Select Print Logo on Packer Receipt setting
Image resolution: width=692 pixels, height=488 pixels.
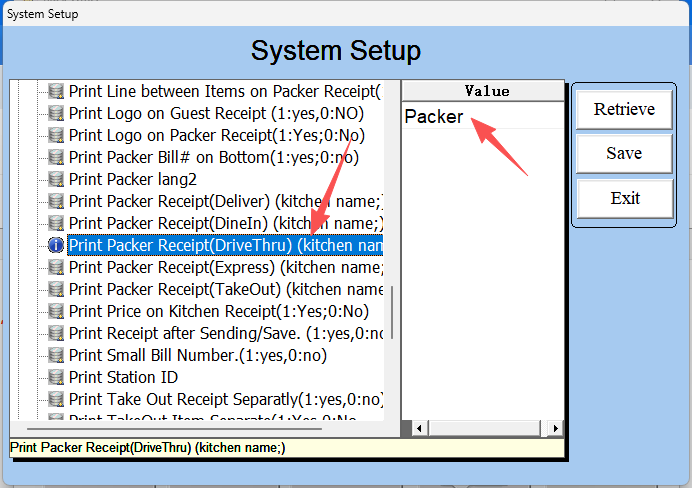216,135
